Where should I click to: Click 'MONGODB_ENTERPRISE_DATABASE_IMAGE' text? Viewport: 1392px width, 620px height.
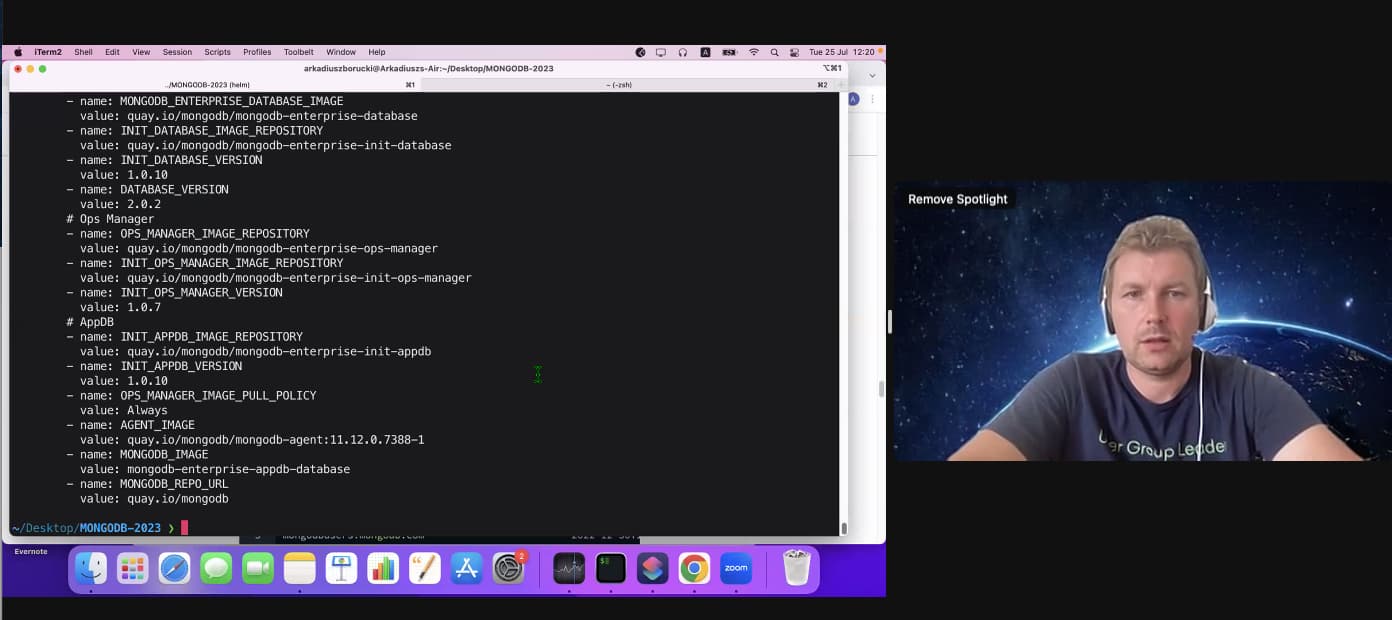coord(231,101)
